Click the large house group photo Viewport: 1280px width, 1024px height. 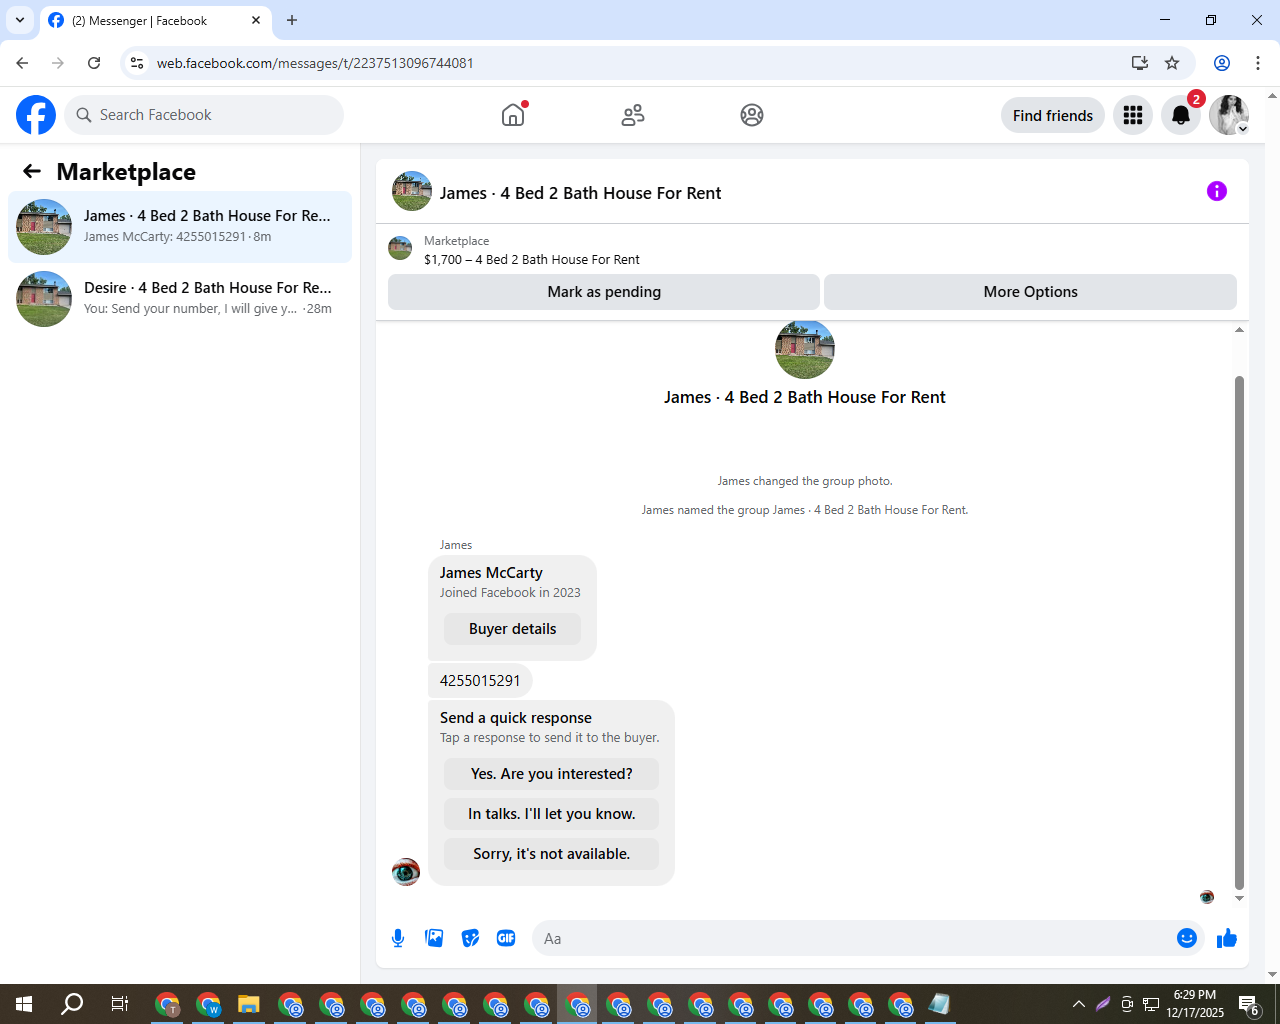coord(805,349)
